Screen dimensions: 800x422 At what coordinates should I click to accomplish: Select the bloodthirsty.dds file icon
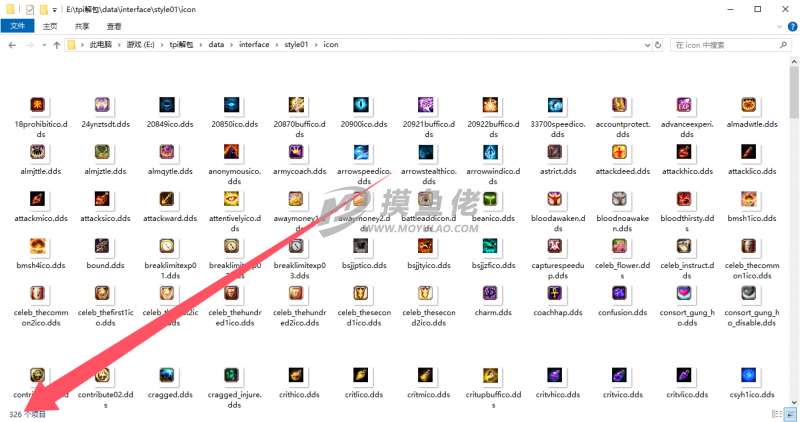[684, 199]
